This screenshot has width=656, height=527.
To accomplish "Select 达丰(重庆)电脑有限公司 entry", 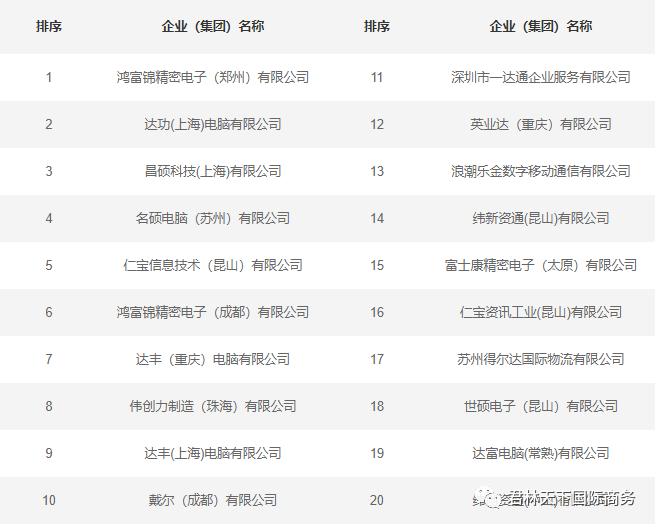I will [213, 359].
